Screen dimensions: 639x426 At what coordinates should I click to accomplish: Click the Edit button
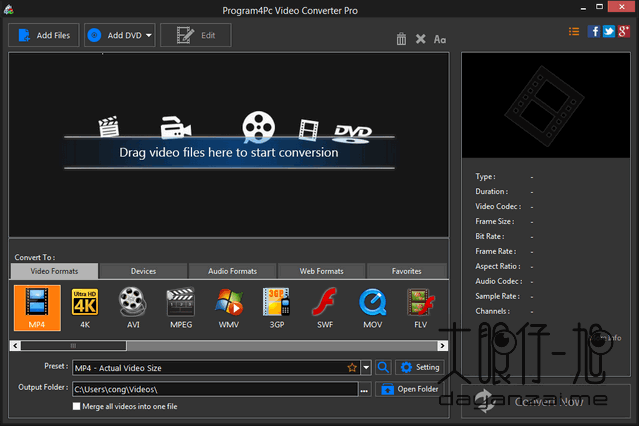point(196,35)
